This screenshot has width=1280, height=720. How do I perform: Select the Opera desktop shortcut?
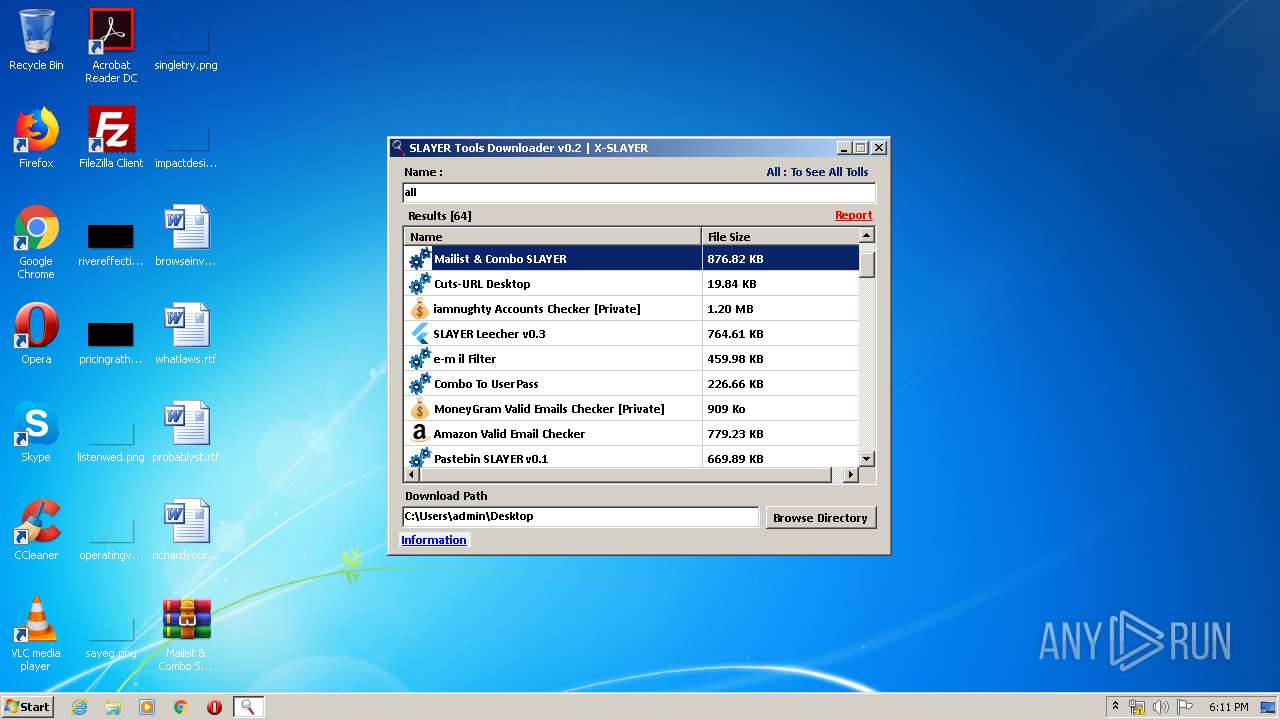[36, 334]
